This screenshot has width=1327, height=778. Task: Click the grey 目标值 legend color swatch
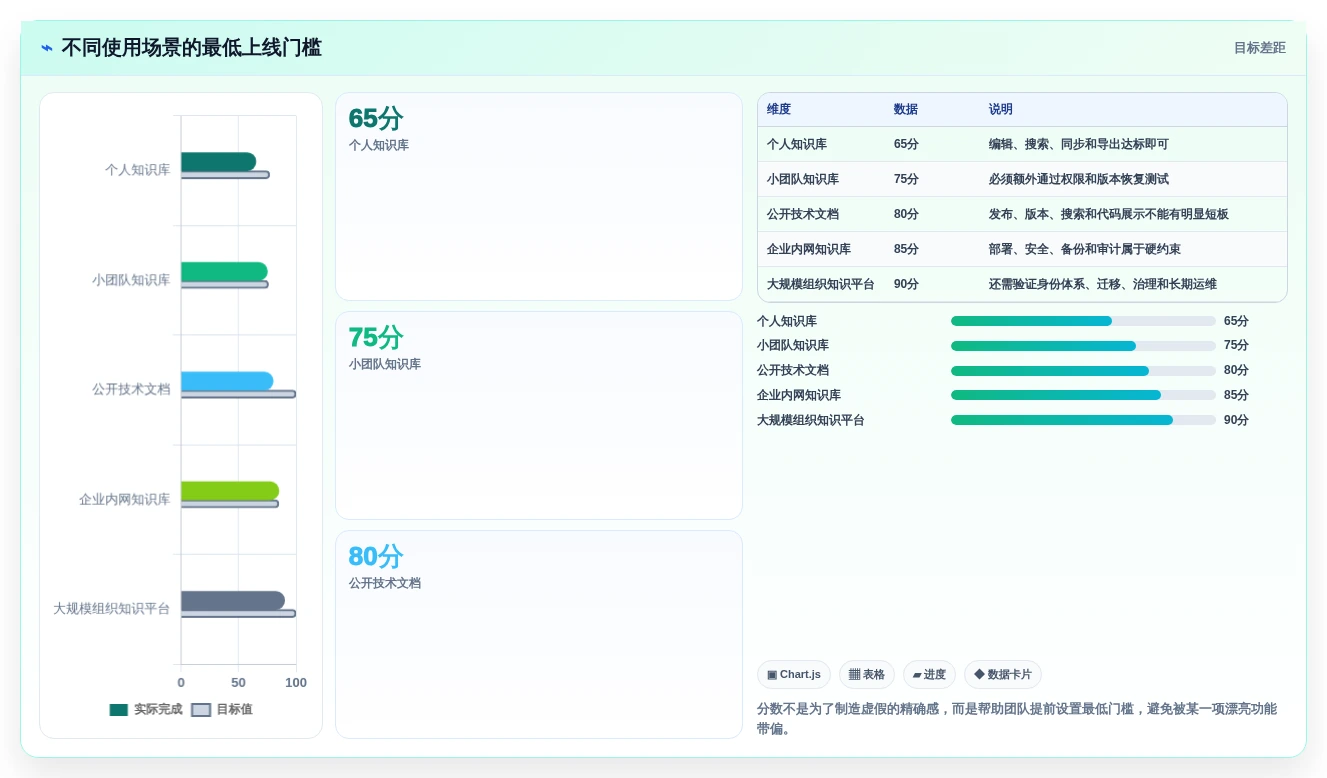(x=201, y=710)
